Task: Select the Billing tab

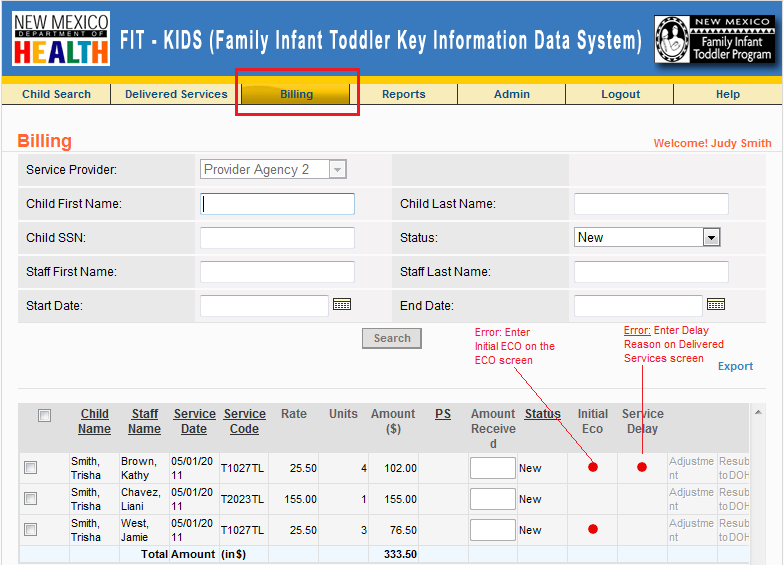Action: click(x=296, y=94)
